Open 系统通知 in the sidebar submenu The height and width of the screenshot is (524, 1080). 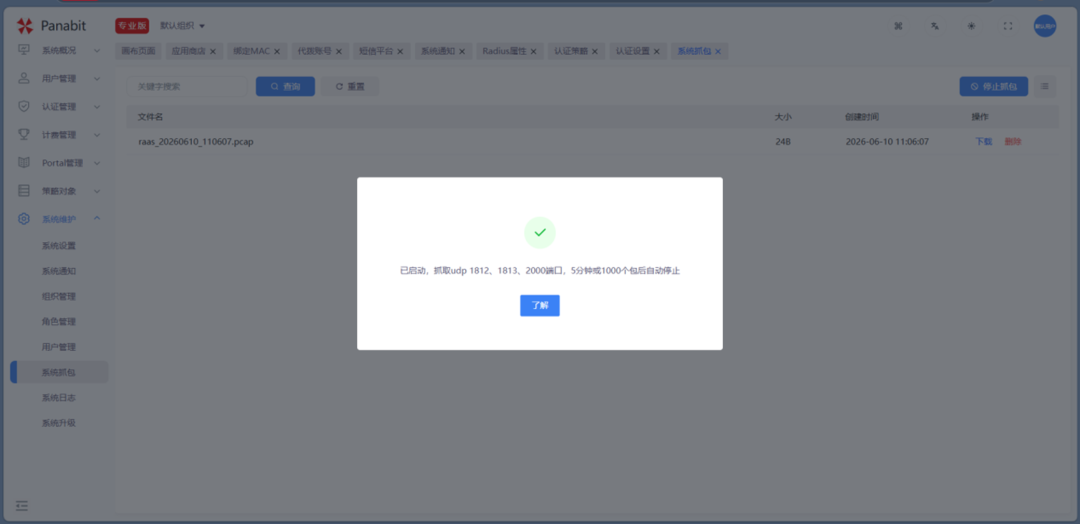click(x=59, y=271)
